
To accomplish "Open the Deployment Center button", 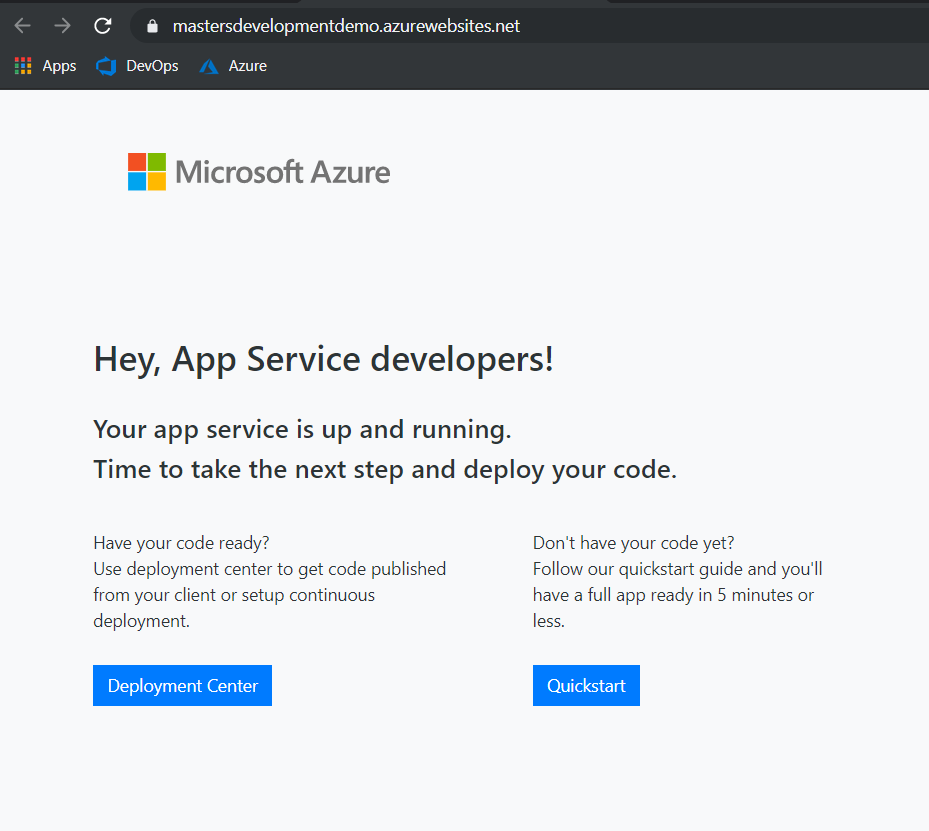I will (182, 686).
